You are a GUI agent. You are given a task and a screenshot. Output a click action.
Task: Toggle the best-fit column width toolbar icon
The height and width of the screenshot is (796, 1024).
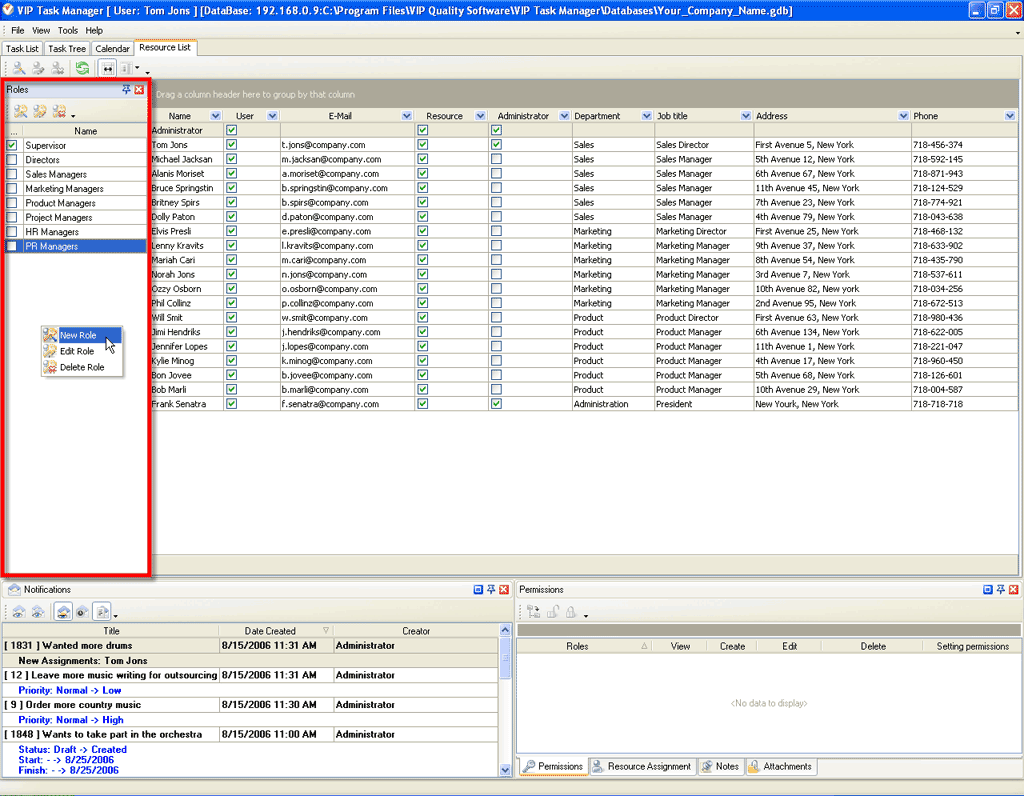coord(107,68)
